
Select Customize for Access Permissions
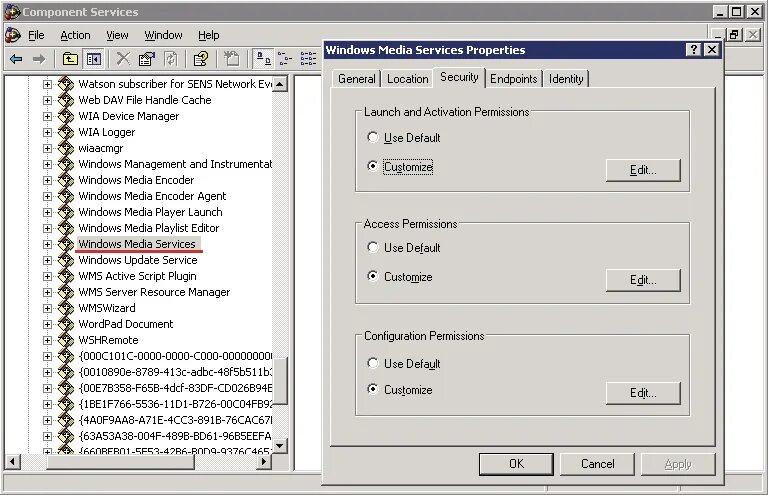pyautogui.click(x=373, y=276)
